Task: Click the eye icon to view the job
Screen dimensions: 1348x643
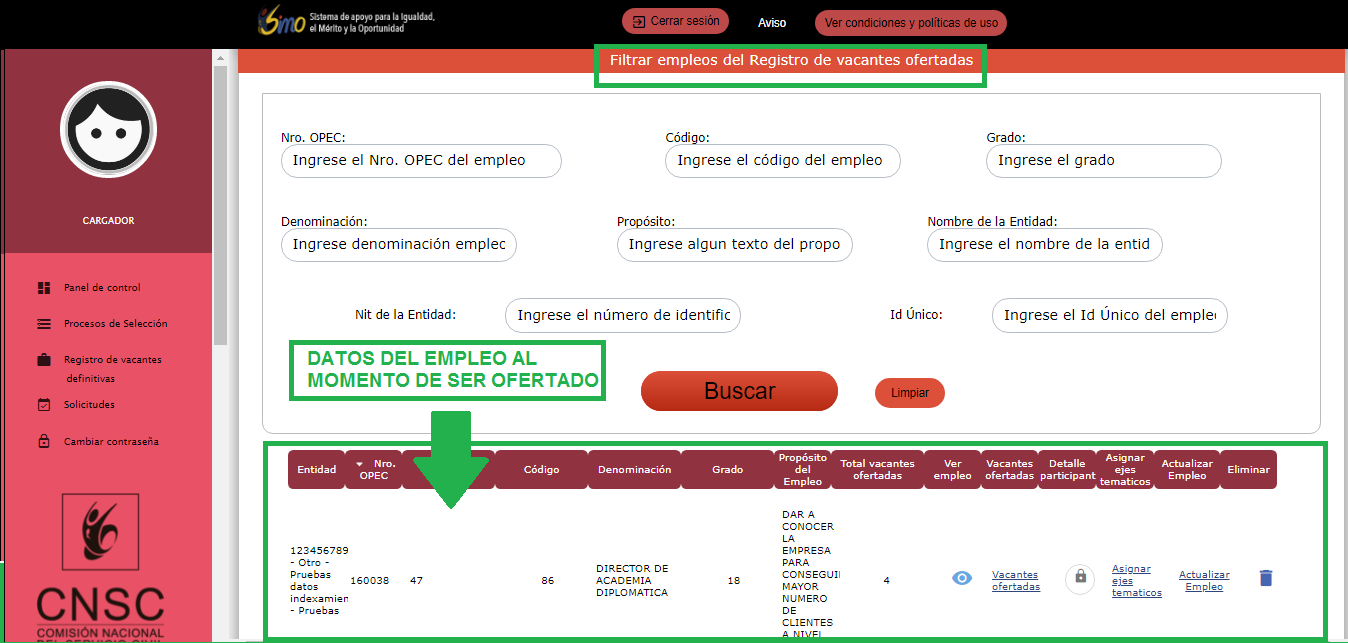Action: (961, 578)
